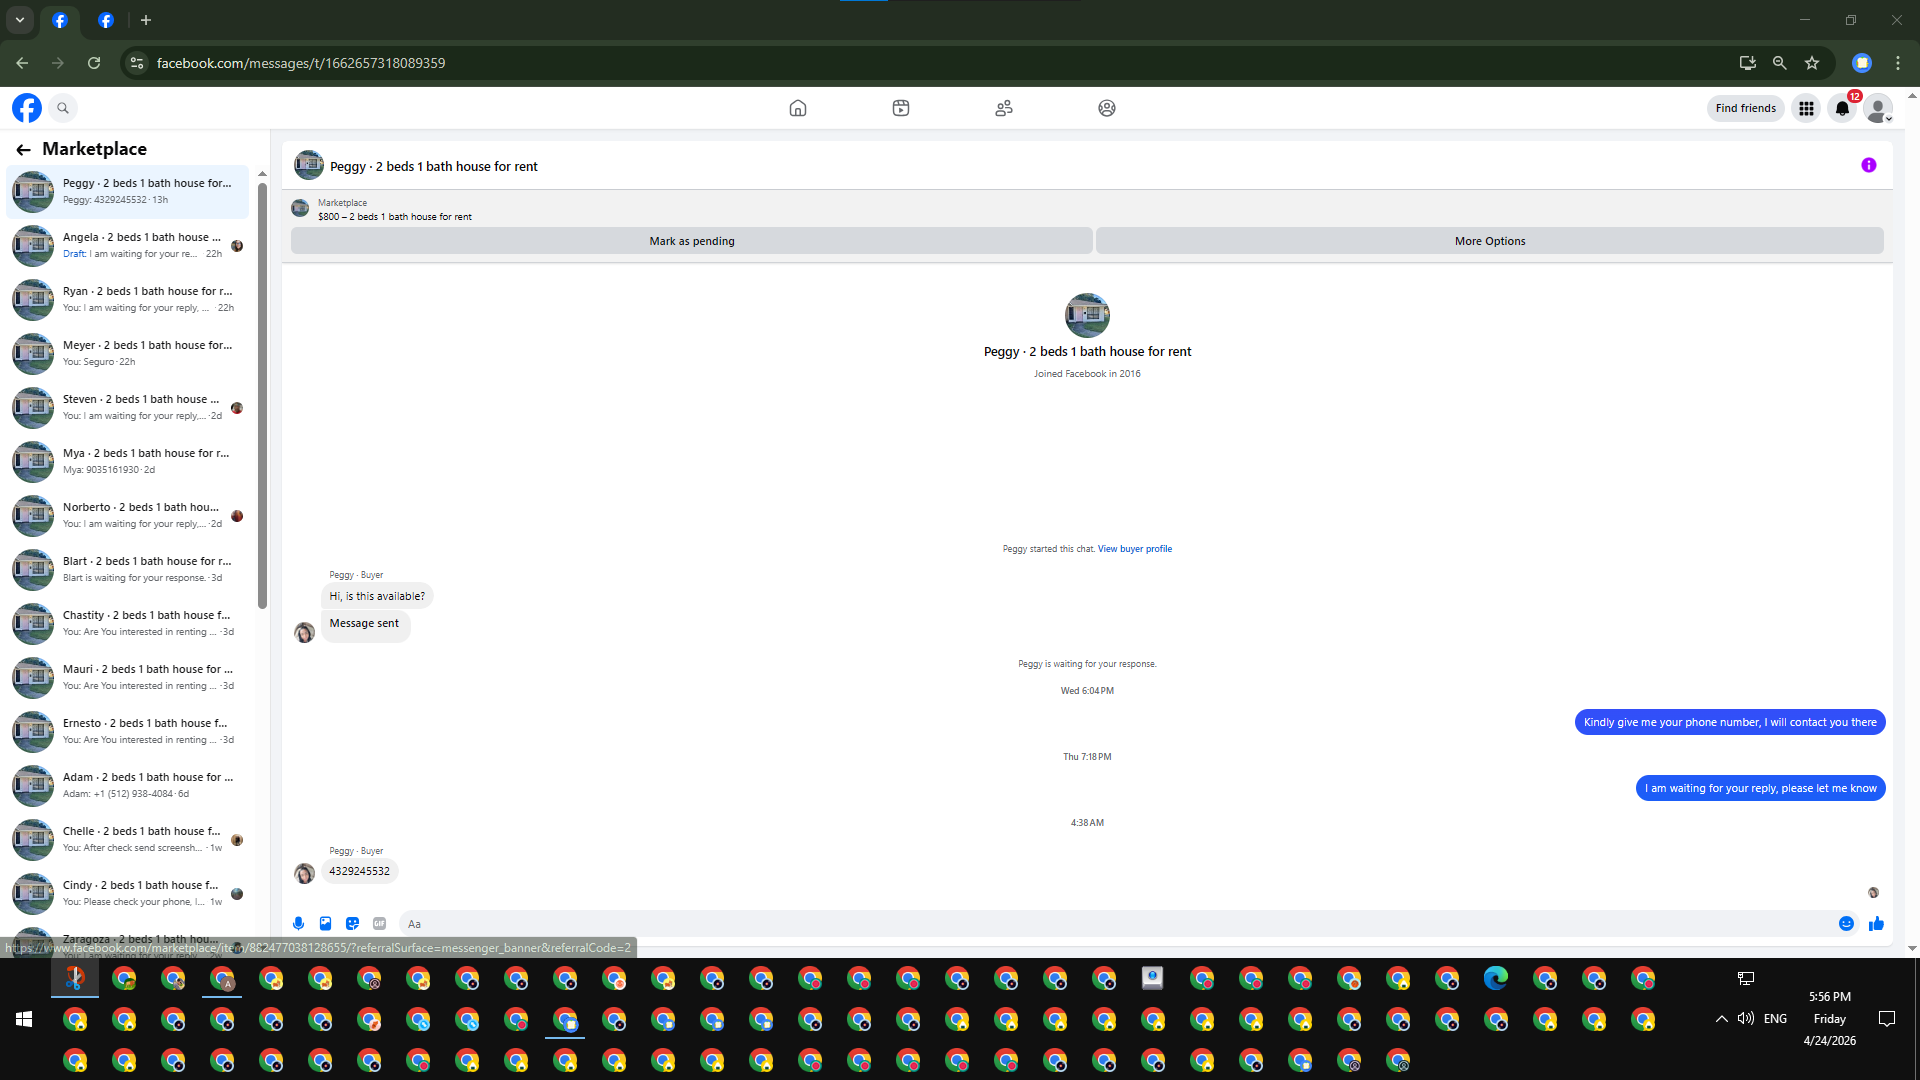Open the account profile menu

(x=1878, y=108)
